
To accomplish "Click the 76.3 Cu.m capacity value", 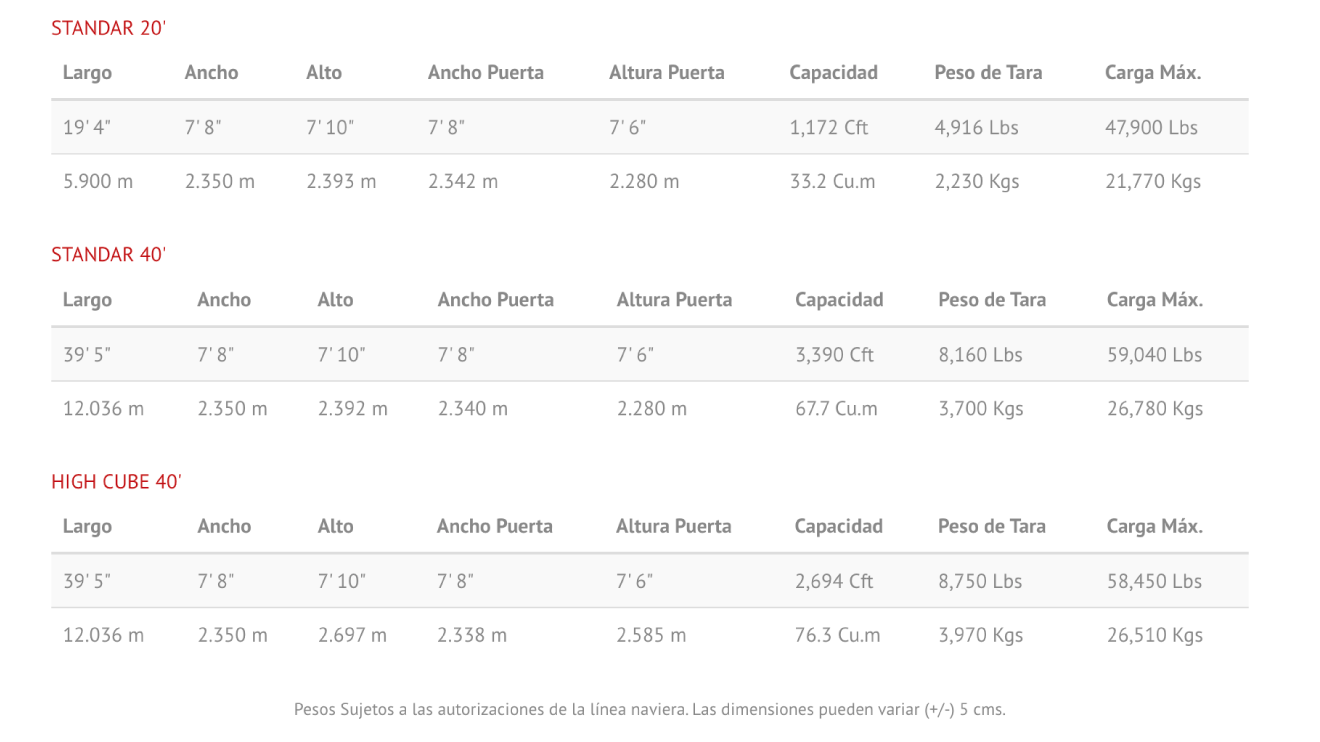I will pos(837,636).
